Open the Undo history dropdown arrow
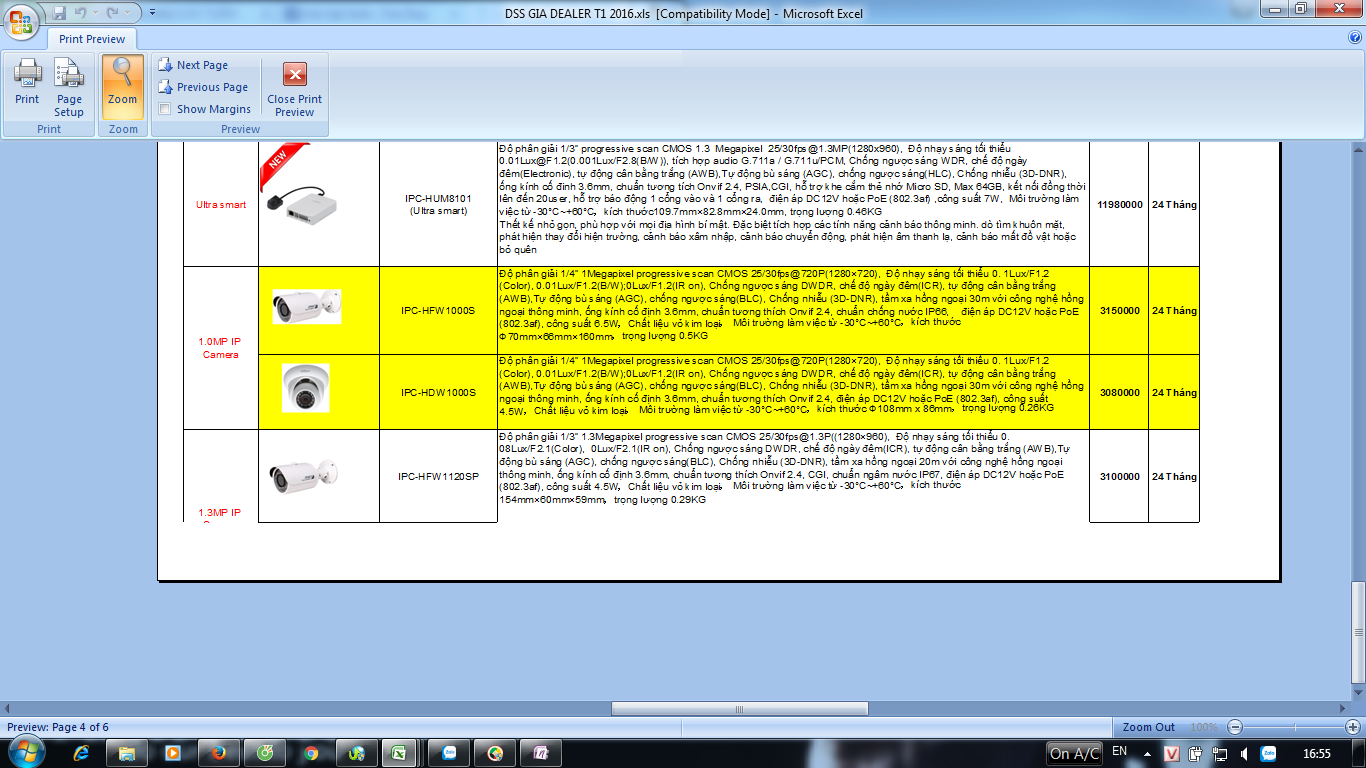The image size is (1366, 768). tap(98, 14)
